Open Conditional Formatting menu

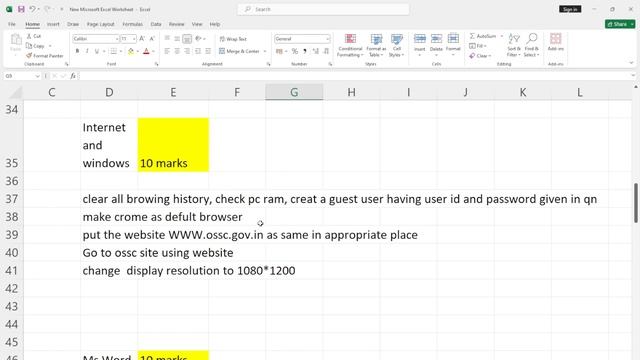click(x=350, y=45)
